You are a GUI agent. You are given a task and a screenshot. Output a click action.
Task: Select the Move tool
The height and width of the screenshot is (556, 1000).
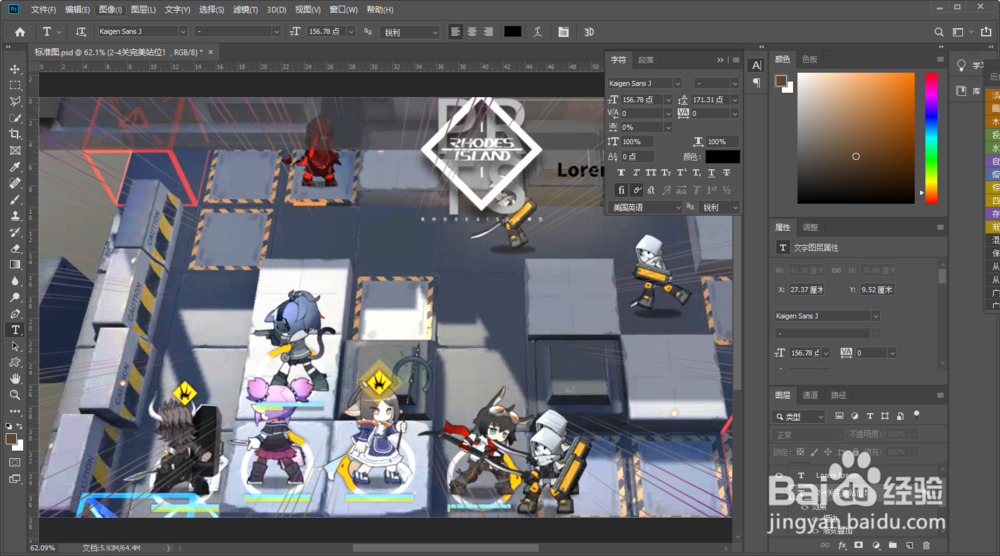point(15,69)
